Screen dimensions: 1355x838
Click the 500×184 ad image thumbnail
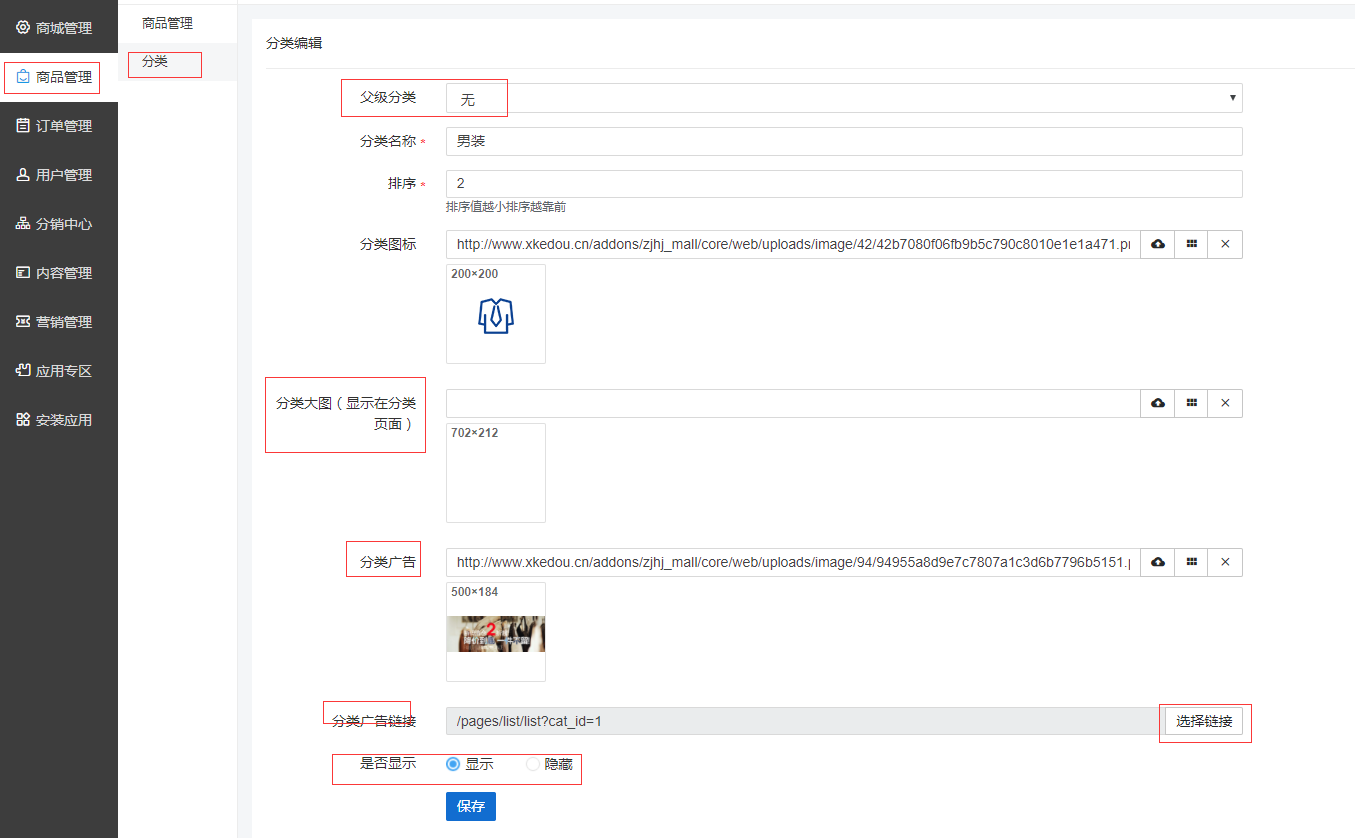(x=496, y=633)
